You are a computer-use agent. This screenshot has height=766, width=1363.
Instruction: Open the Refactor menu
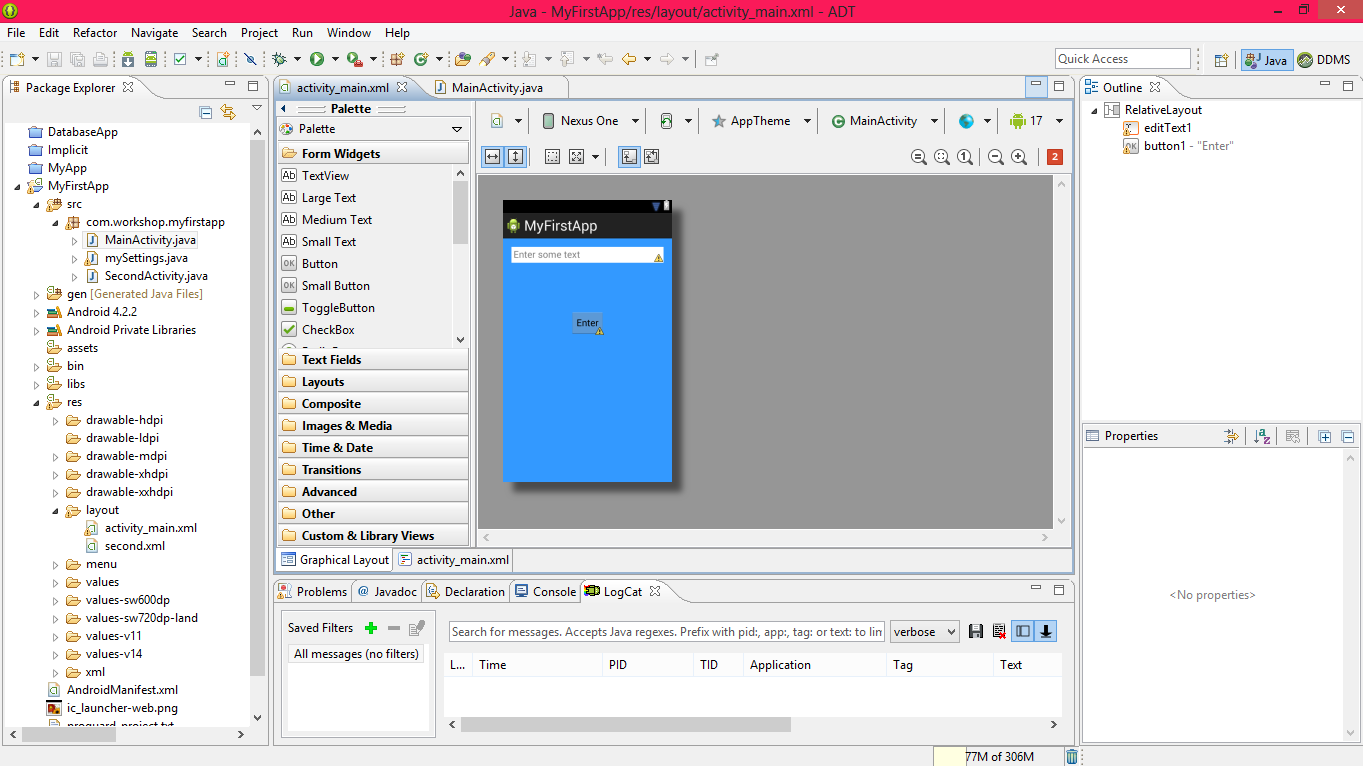[95, 32]
